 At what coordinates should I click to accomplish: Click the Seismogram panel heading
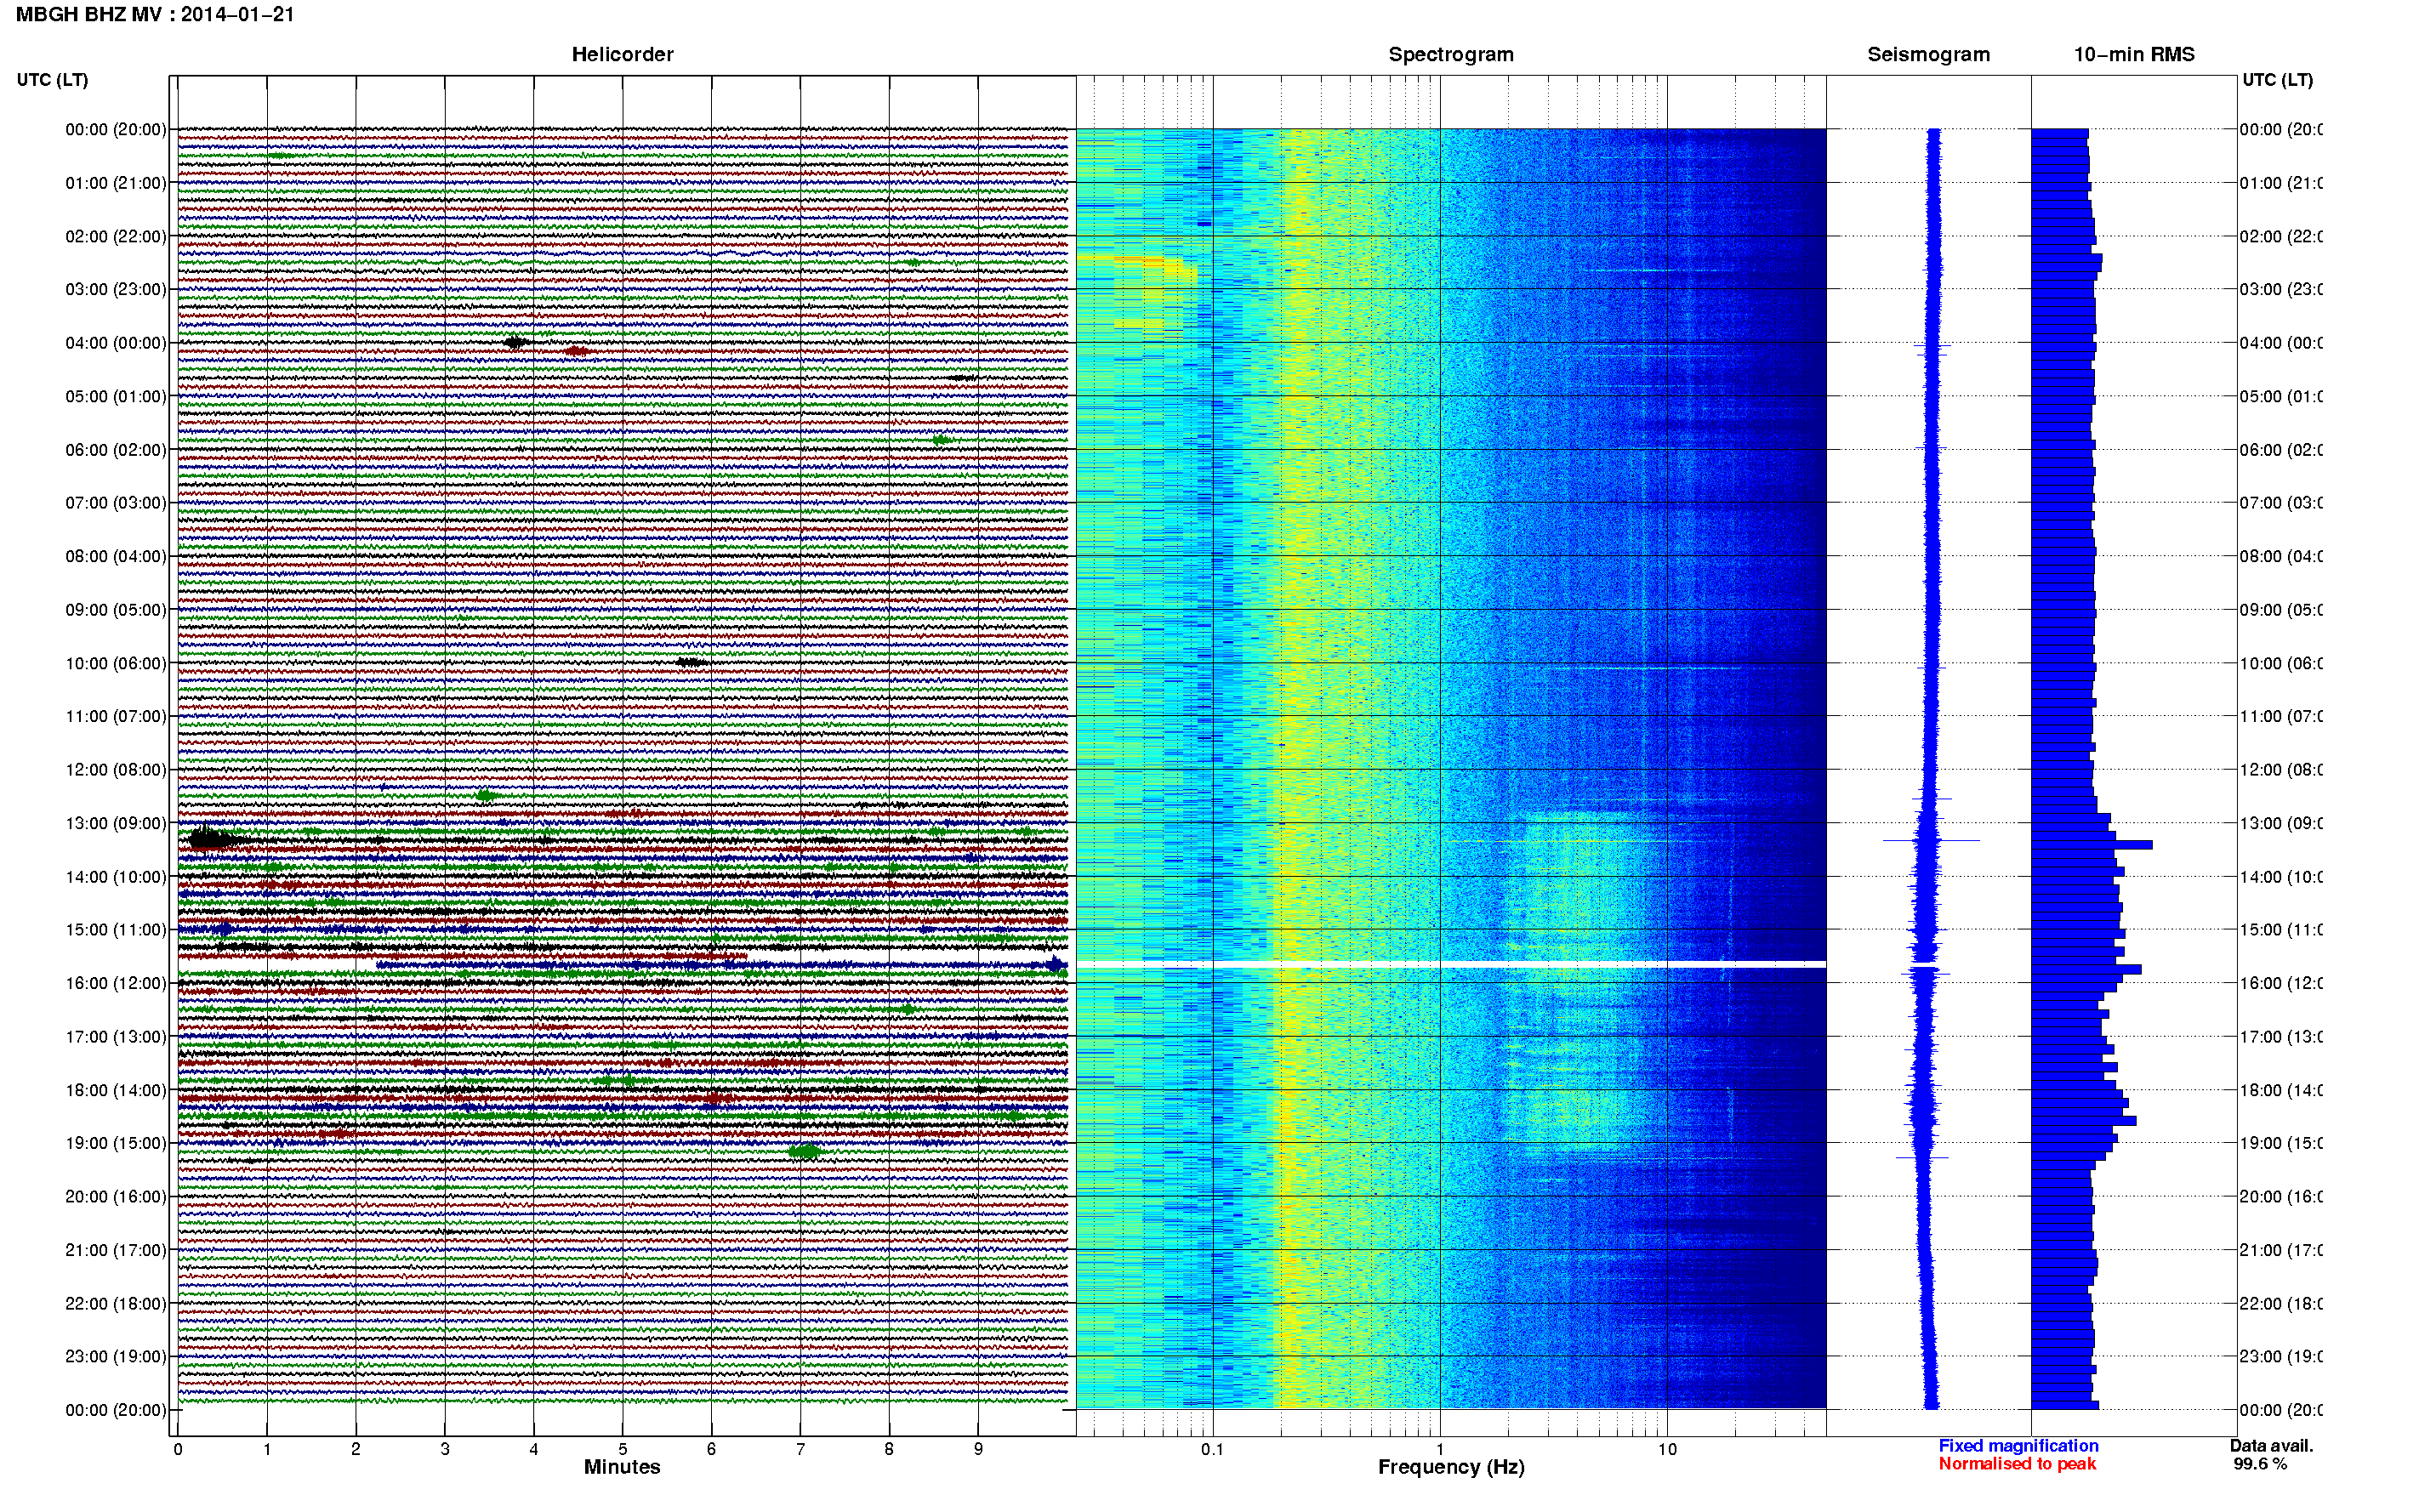tap(1928, 55)
